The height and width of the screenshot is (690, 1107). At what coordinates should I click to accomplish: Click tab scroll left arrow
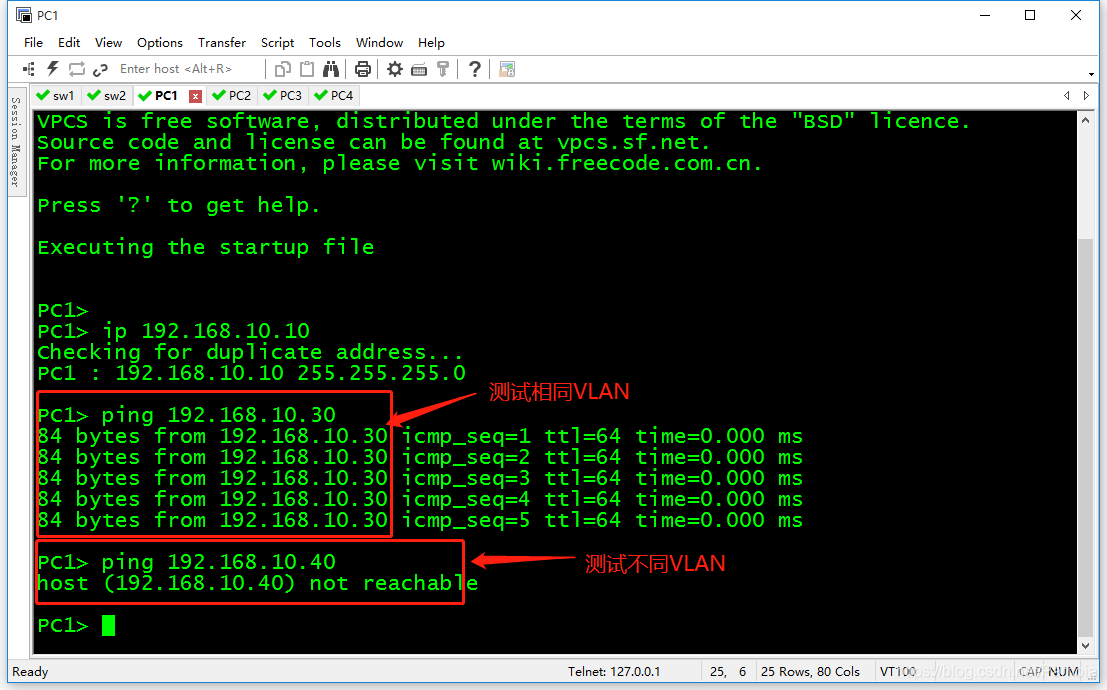tap(1067, 95)
